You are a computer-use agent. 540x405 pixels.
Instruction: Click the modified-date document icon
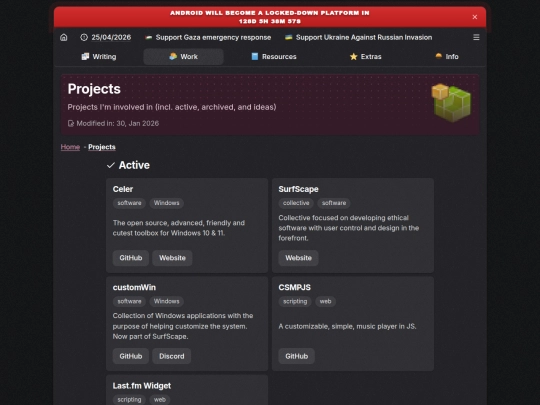[71, 123]
